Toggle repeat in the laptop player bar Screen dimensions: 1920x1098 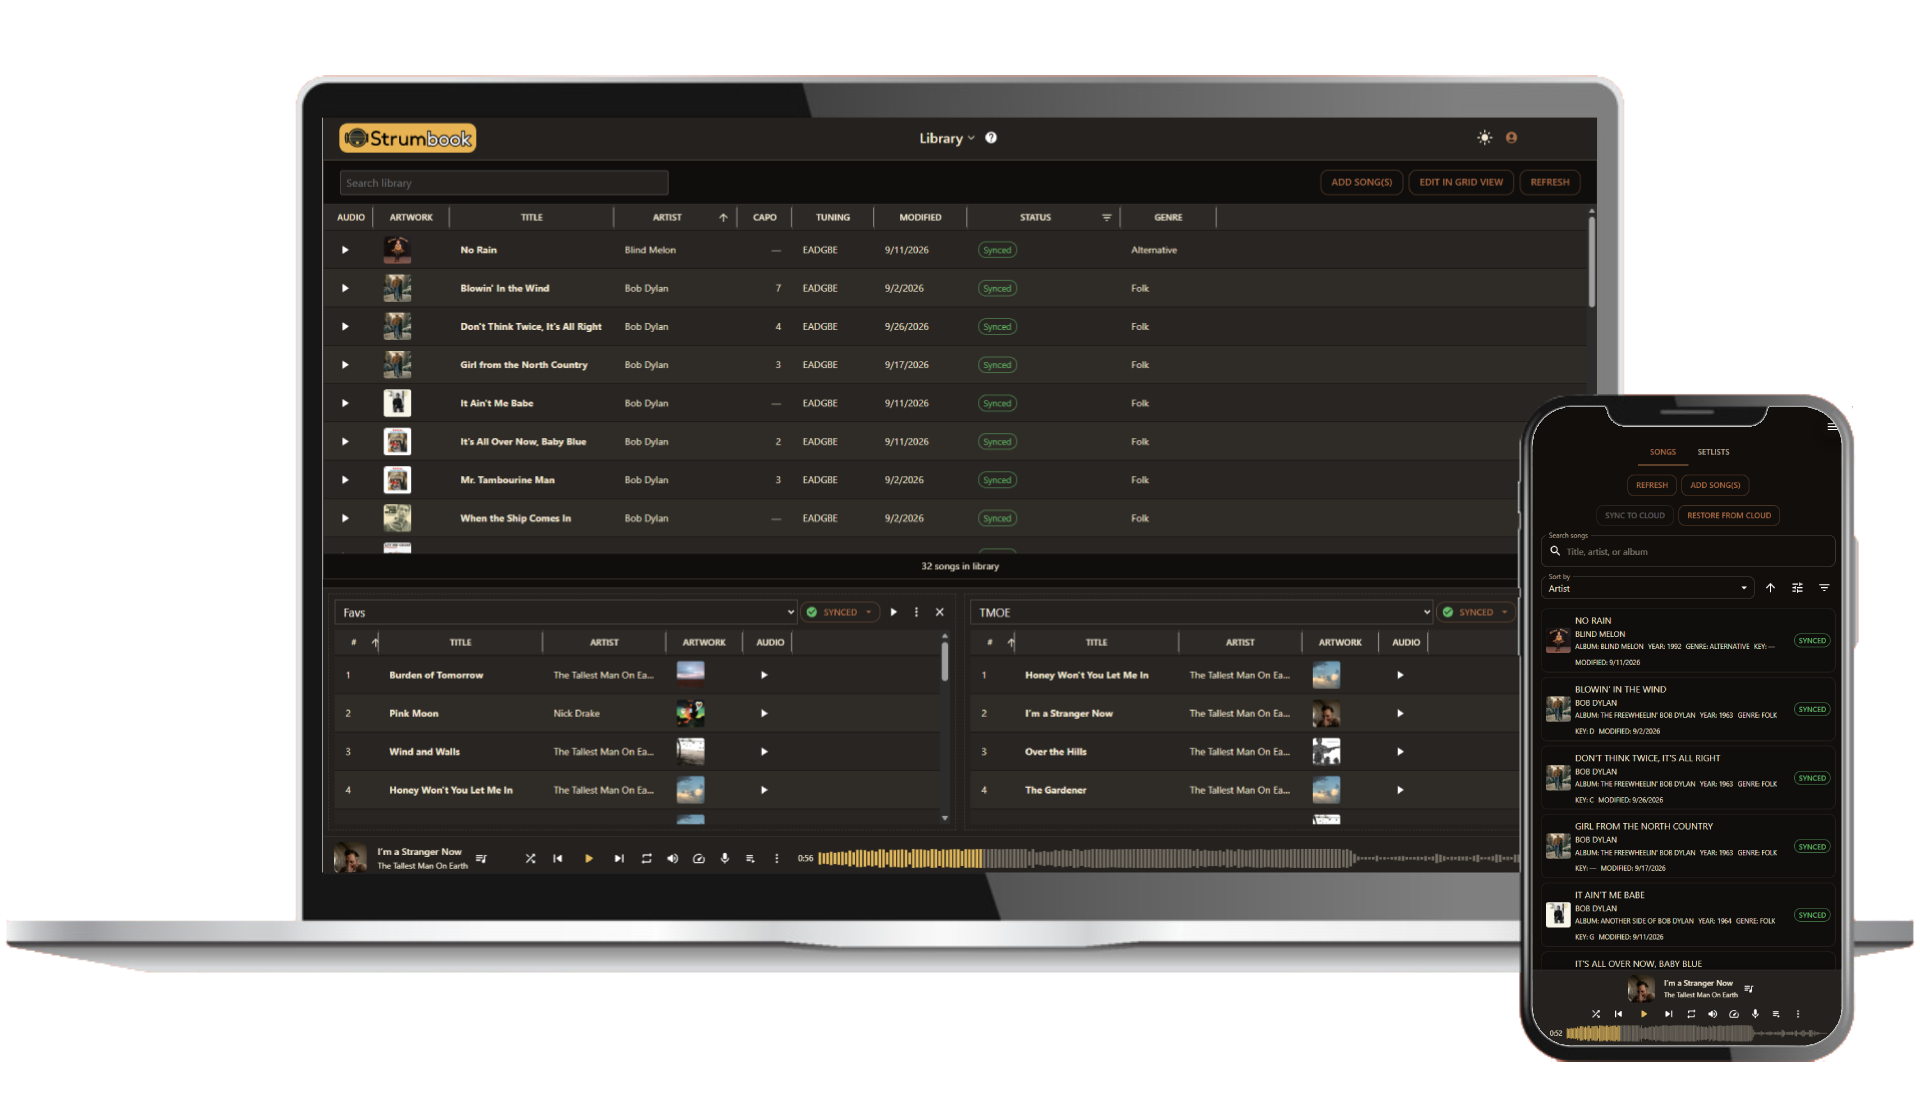646,858
